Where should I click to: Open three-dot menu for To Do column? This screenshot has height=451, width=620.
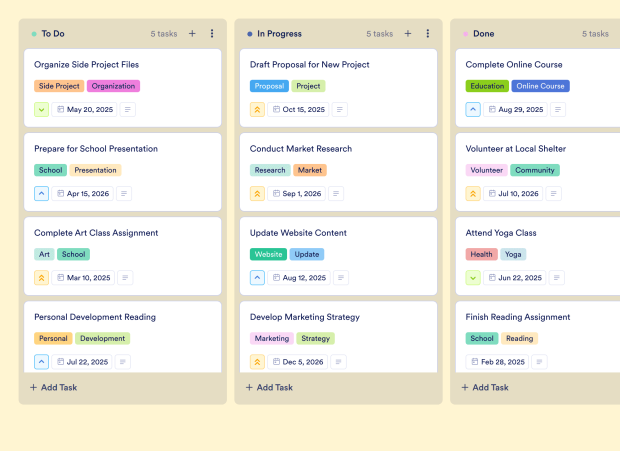212,33
